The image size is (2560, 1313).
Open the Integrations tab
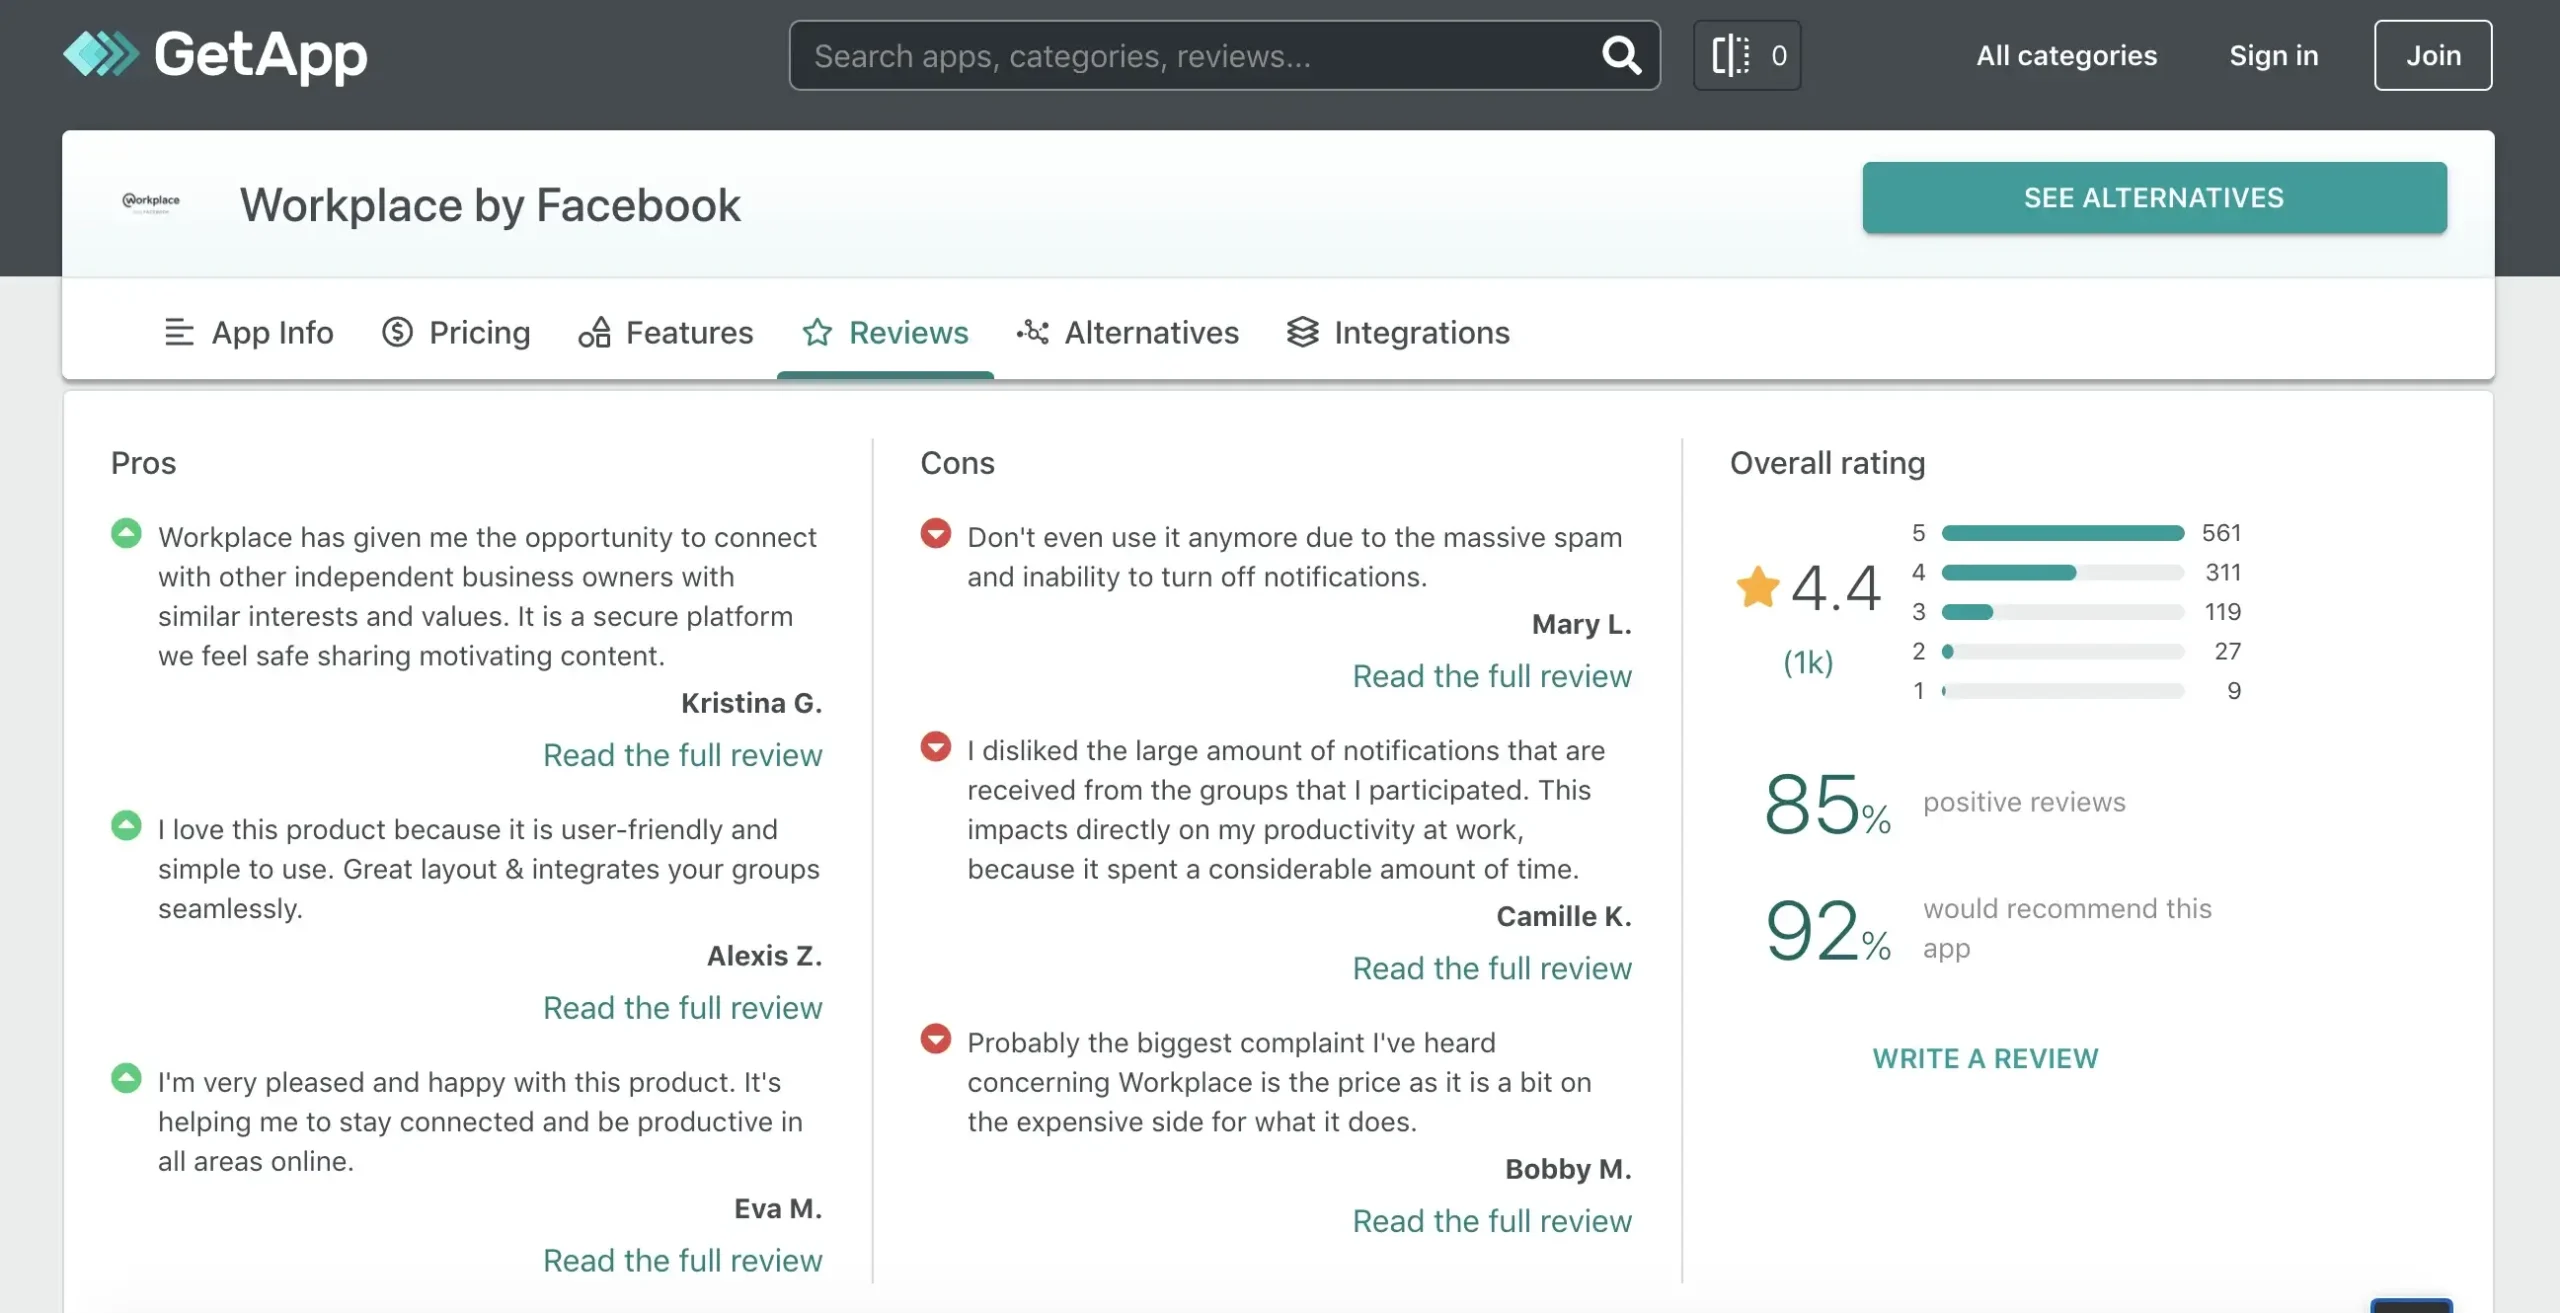pyautogui.click(x=1398, y=332)
